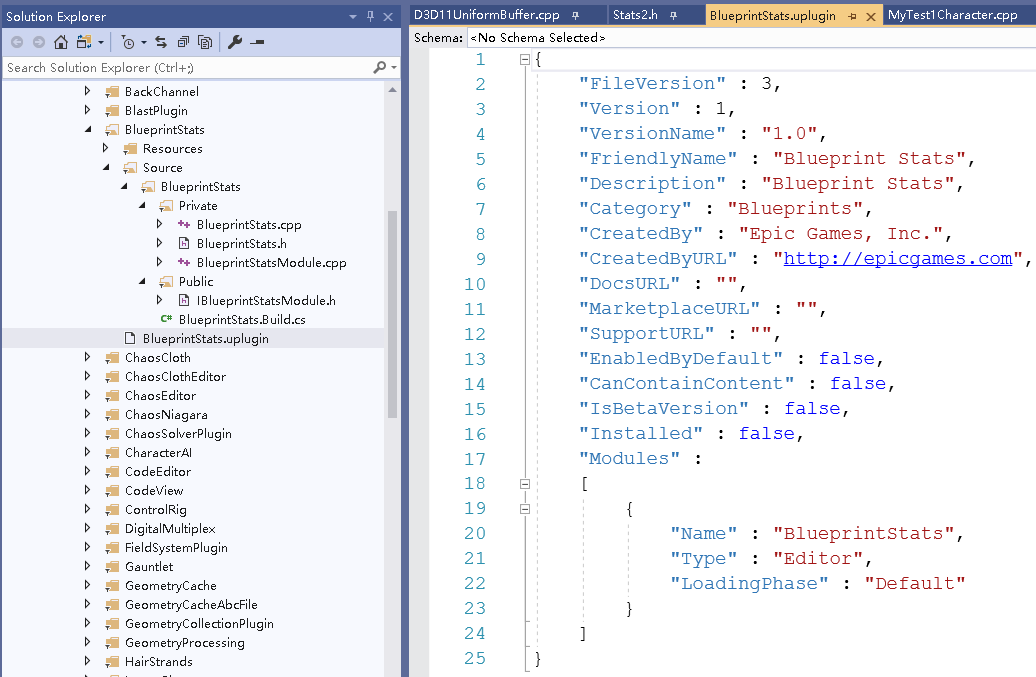
Task: Collapse the Source folder
Action: [105, 168]
